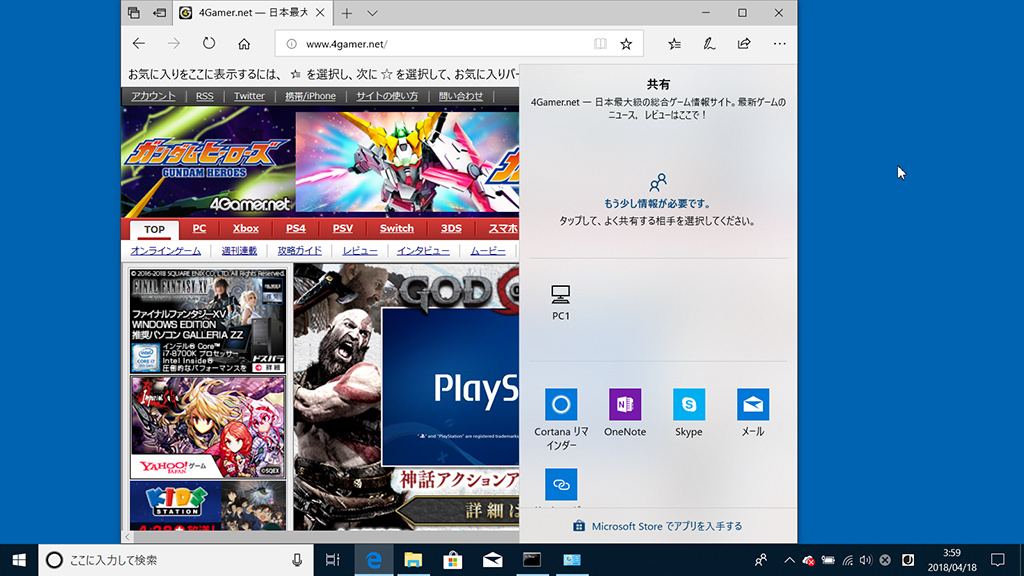Viewport: 1024px width, 576px height.
Task: Open the Windows taskbar People icon
Action: coord(761,560)
